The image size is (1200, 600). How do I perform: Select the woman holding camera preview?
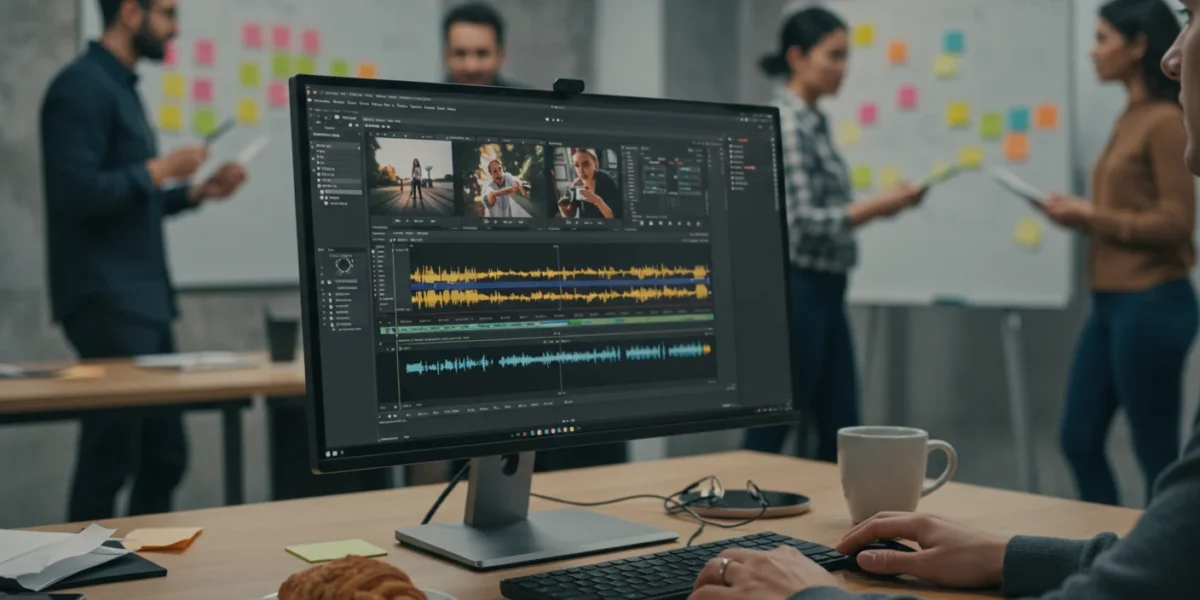tap(587, 183)
